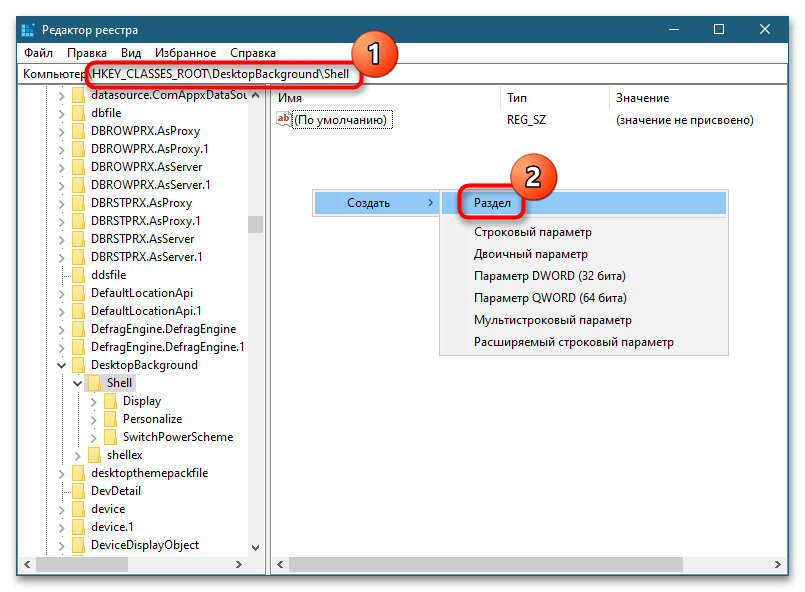Click the ddsfile folder icon
This screenshot has height=592, width=805.
coord(79,275)
